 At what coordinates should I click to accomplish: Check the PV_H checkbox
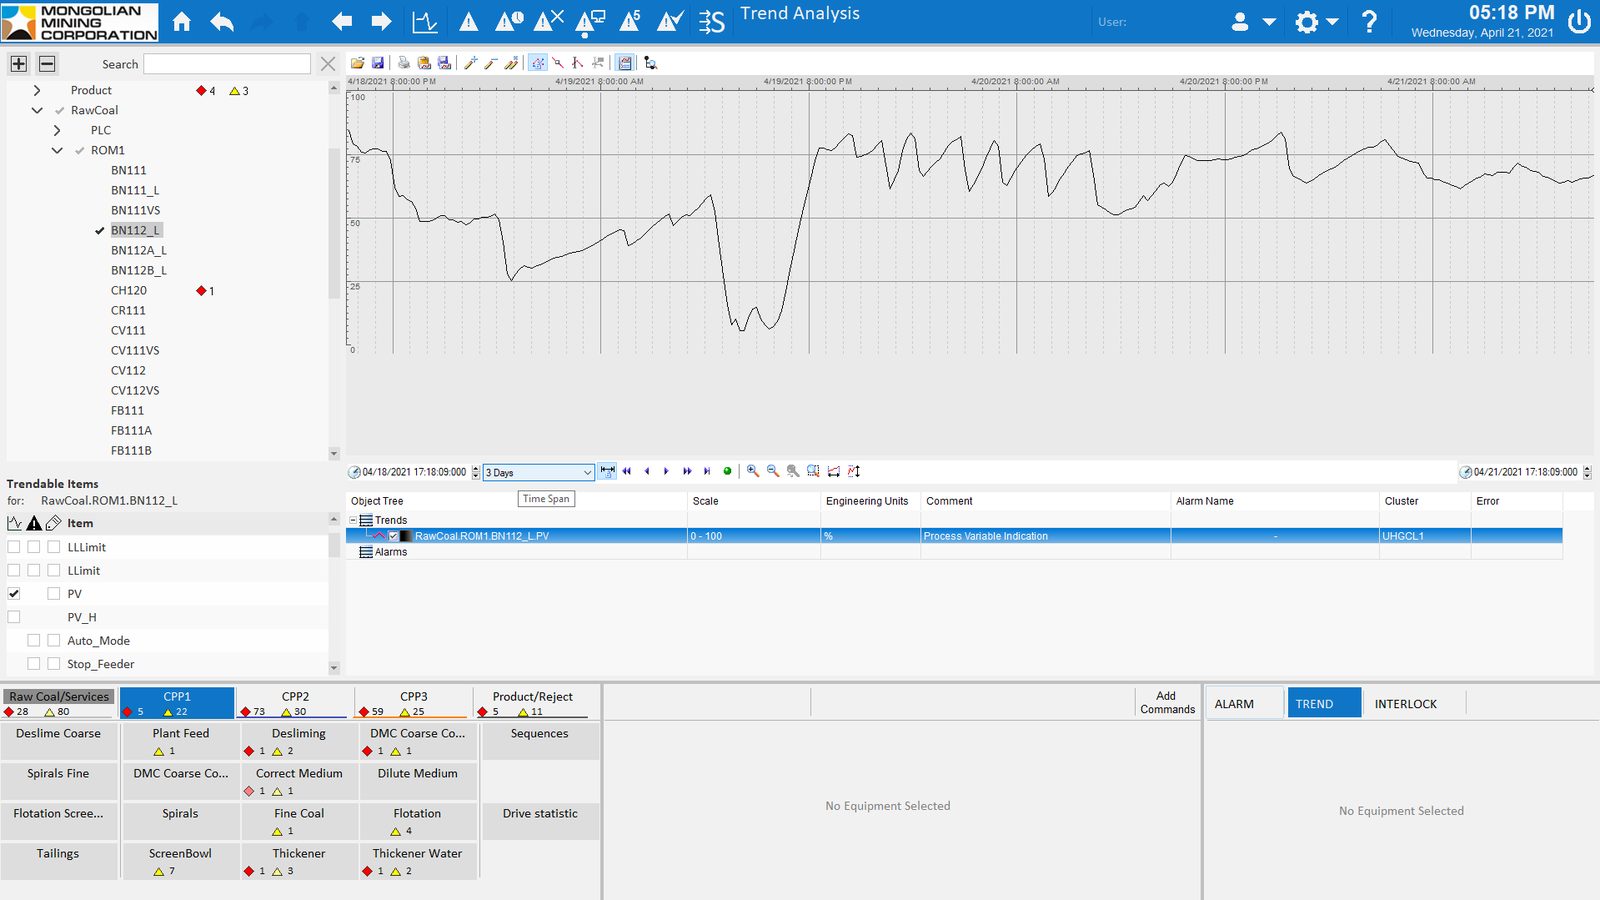[14, 617]
